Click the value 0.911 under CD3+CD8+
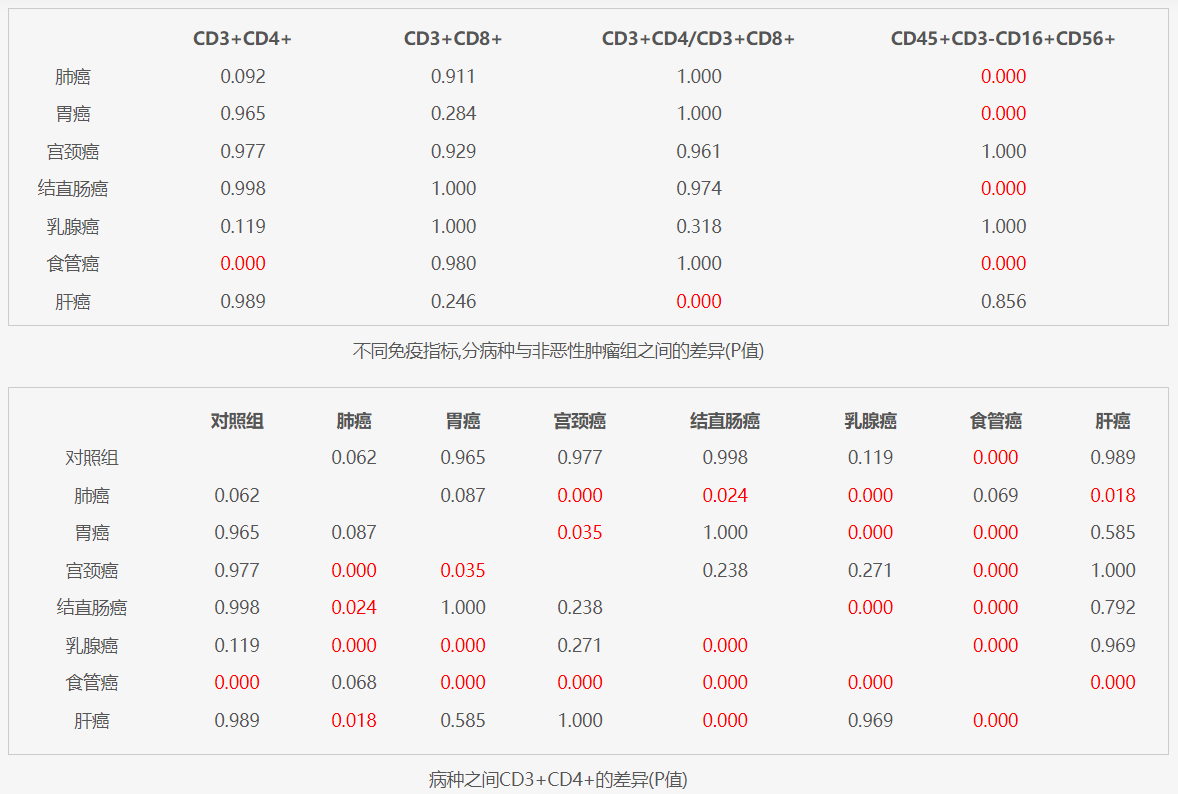This screenshot has width=1178, height=794. (x=453, y=77)
